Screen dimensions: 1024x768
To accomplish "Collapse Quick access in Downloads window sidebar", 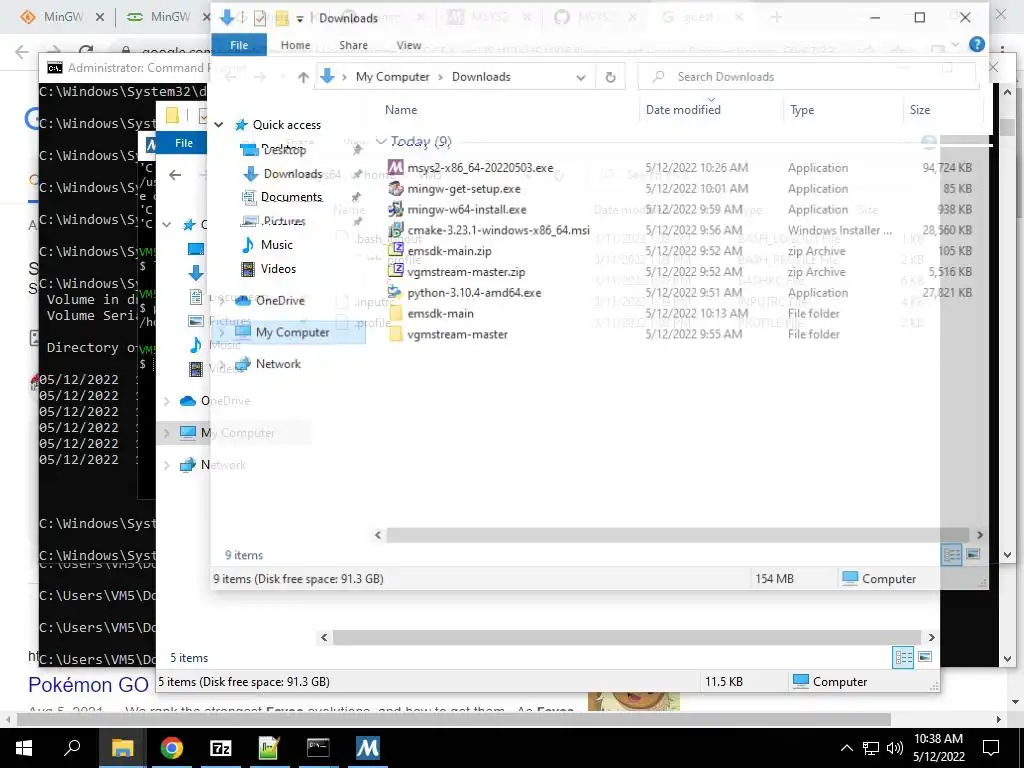I will tap(219, 125).
